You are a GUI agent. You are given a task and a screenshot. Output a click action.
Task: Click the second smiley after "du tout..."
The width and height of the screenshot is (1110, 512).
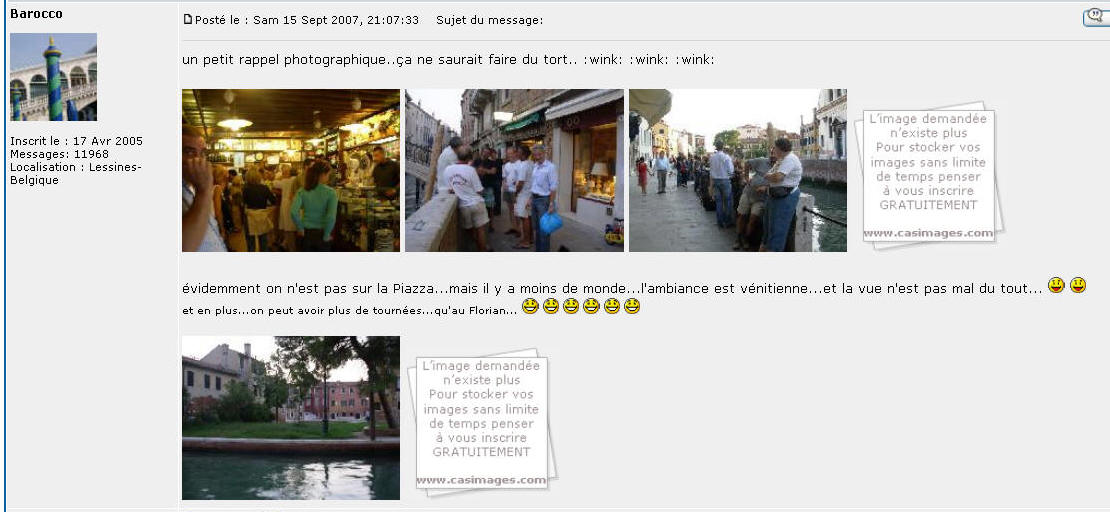[1078, 285]
